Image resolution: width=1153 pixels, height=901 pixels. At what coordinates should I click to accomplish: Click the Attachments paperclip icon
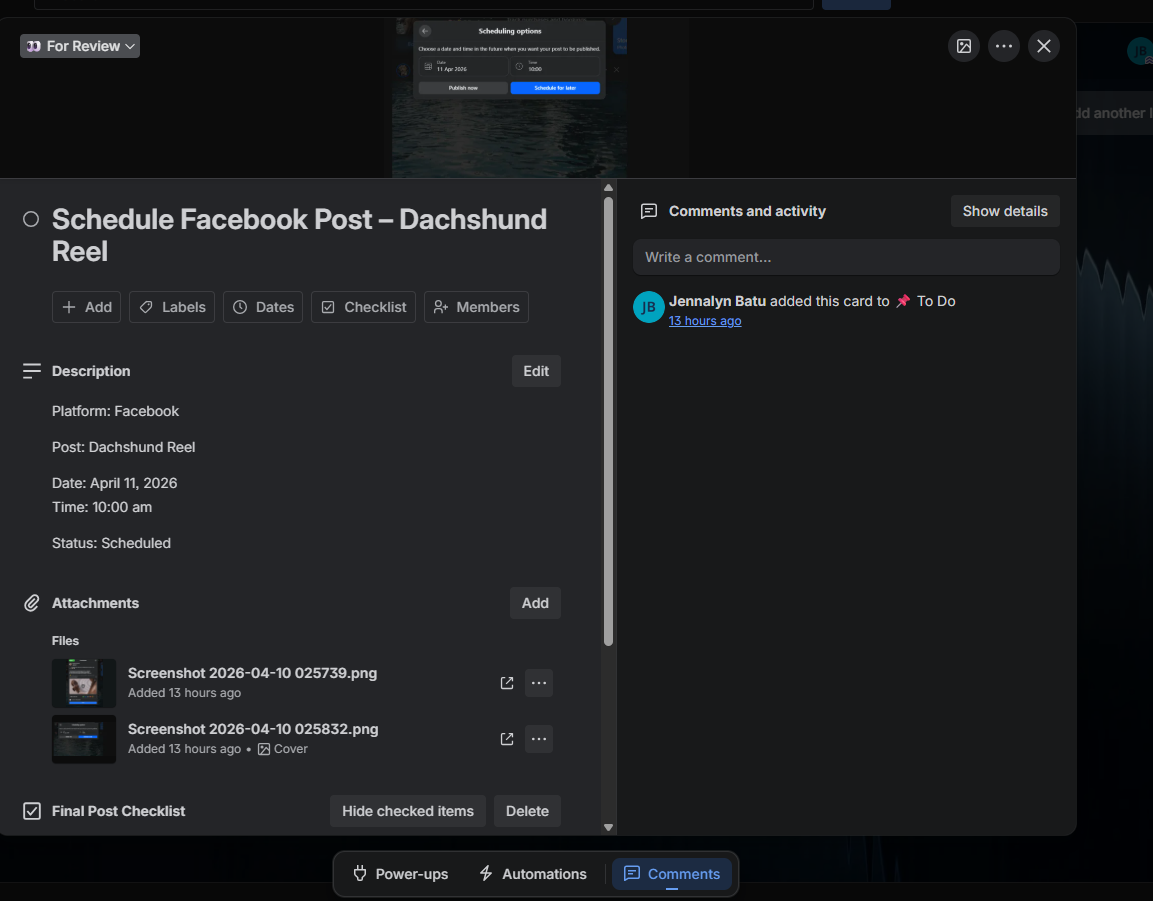click(x=32, y=603)
